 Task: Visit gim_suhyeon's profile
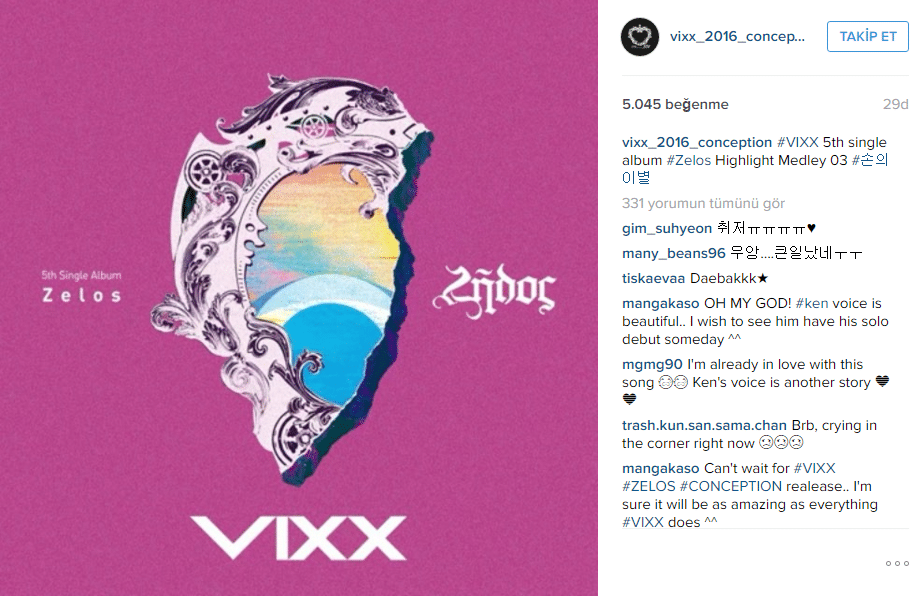coord(667,228)
